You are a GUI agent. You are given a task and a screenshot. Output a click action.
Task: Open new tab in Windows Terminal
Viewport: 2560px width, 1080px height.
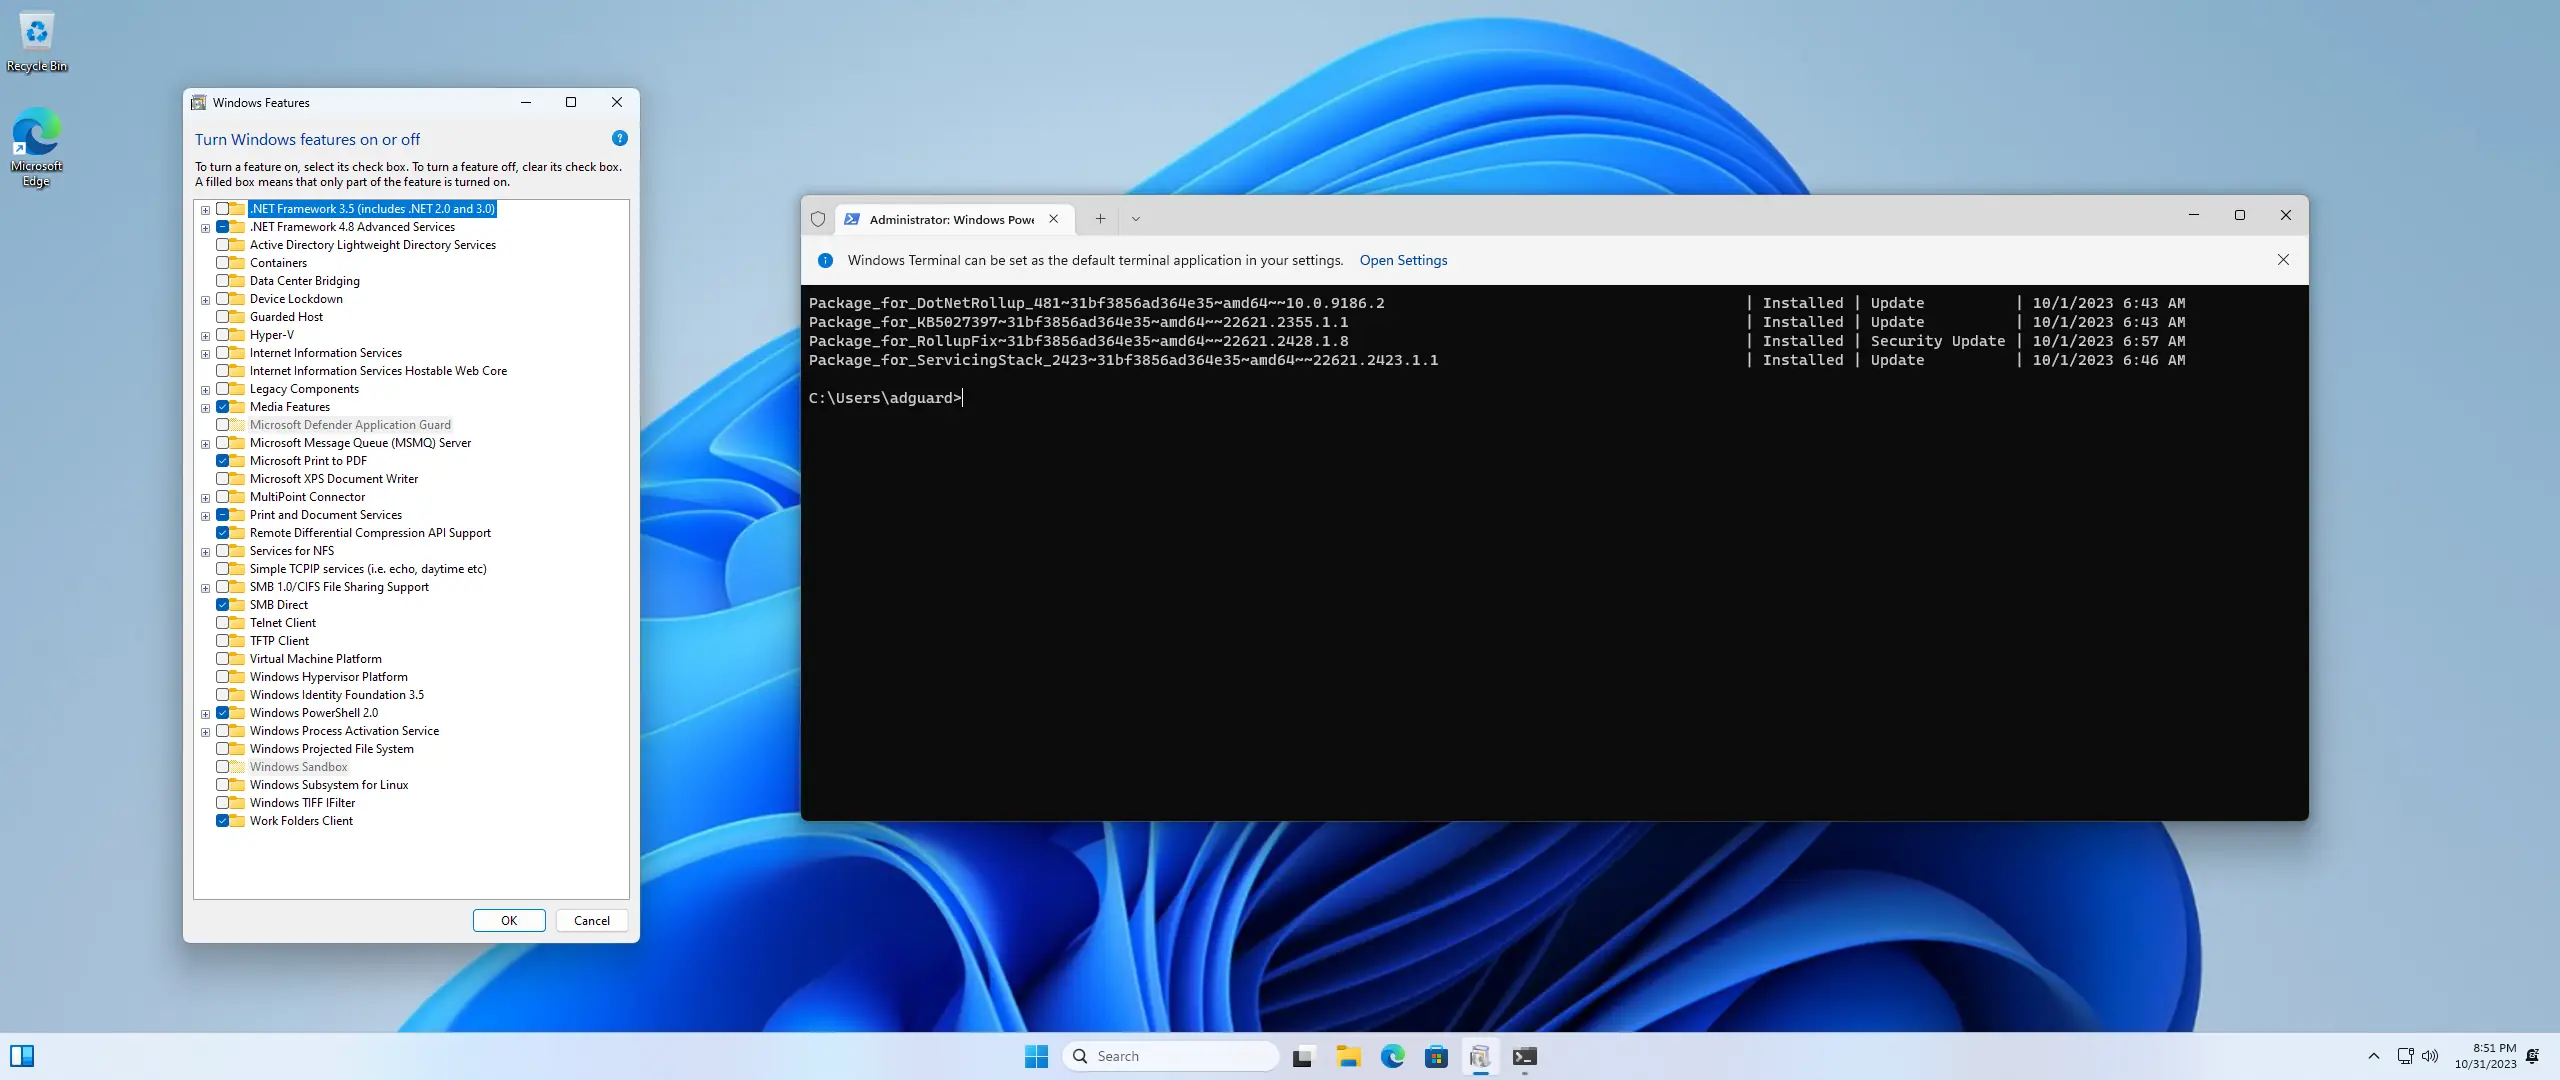(1100, 219)
